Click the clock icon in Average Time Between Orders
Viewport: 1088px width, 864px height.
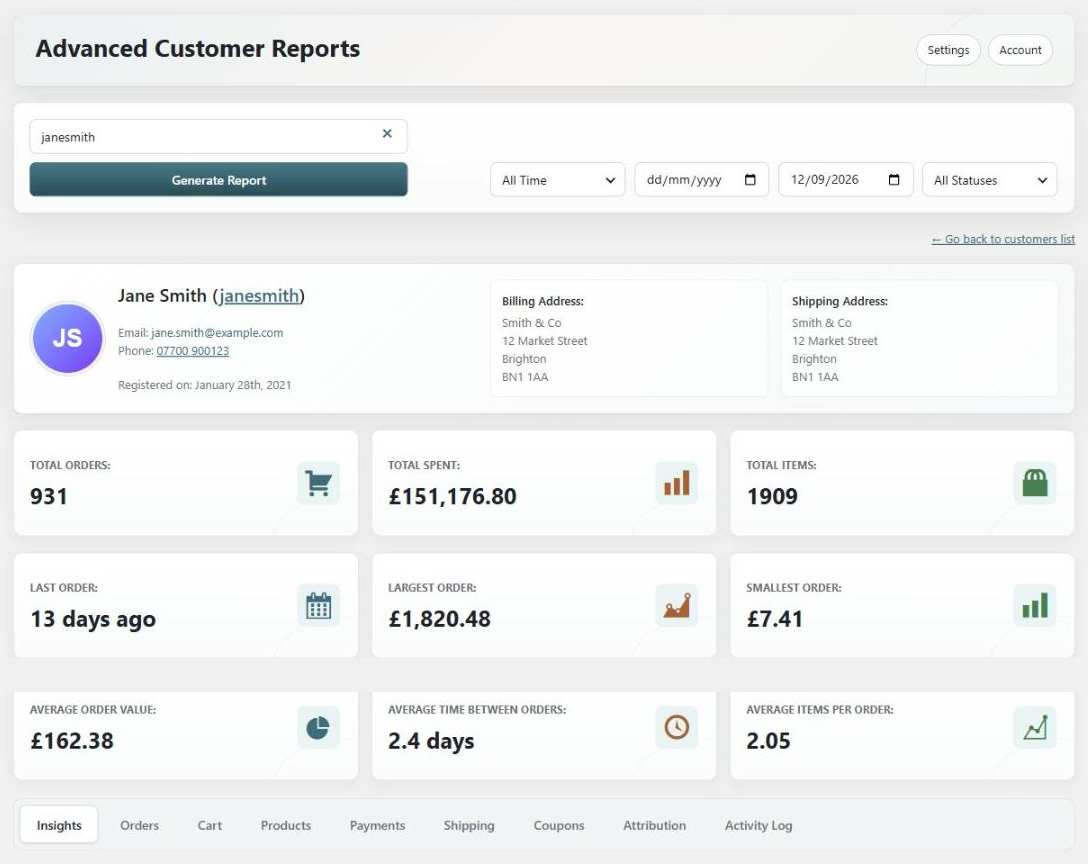point(677,727)
